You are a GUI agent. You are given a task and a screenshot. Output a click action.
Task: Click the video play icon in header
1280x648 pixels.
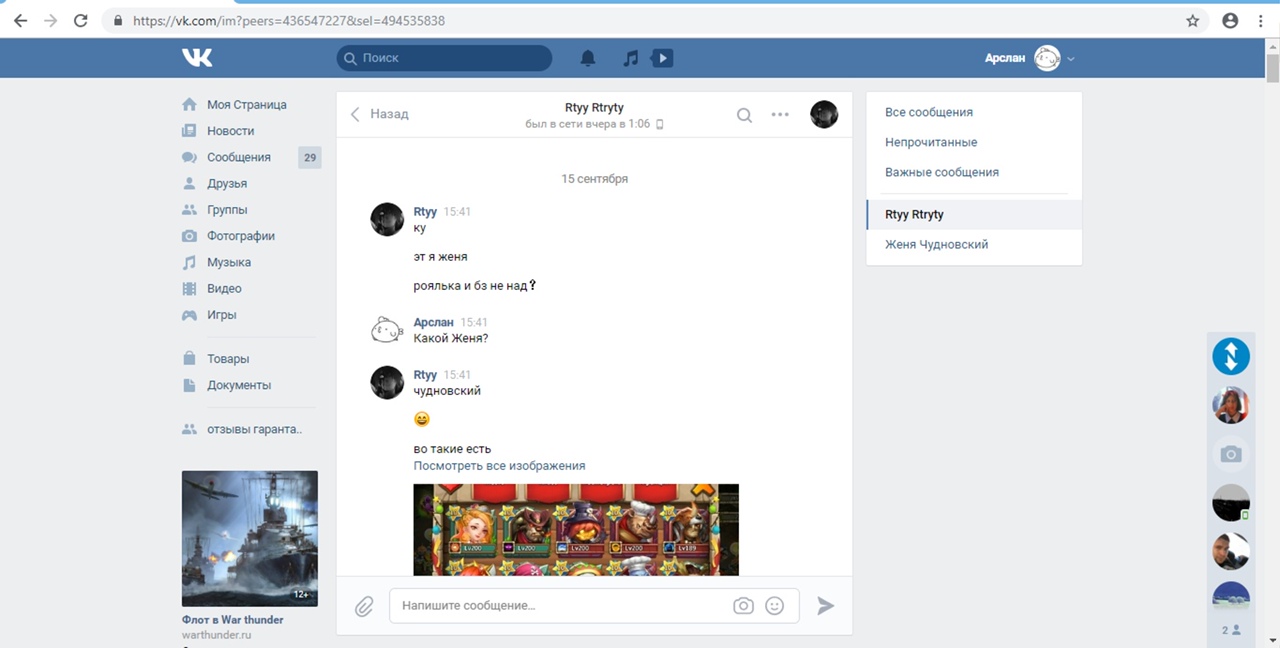[x=662, y=58]
